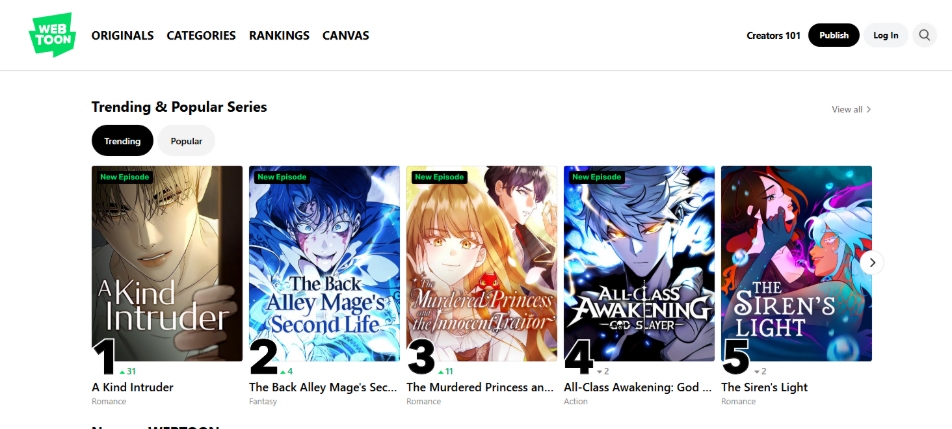The height and width of the screenshot is (429, 952).
Task: Open A Kind Intruder cover thumbnail
Action: [x=167, y=263]
